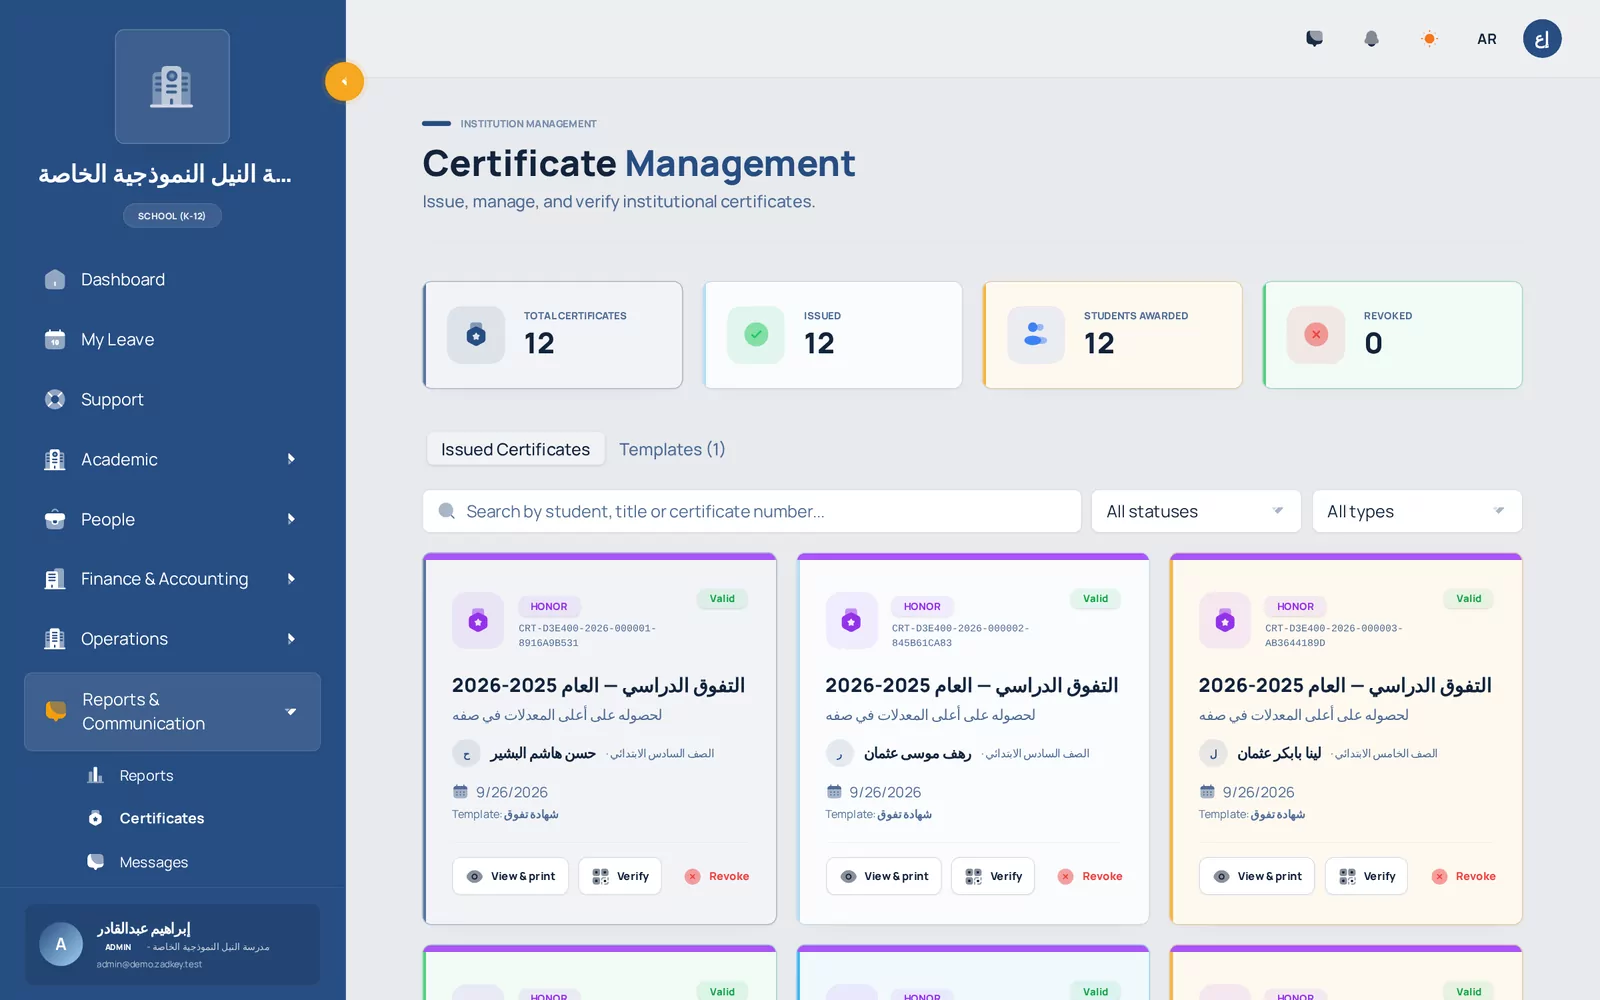Click the Revoked red X icon
1600x1000 pixels.
click(x=1316, y=335)
